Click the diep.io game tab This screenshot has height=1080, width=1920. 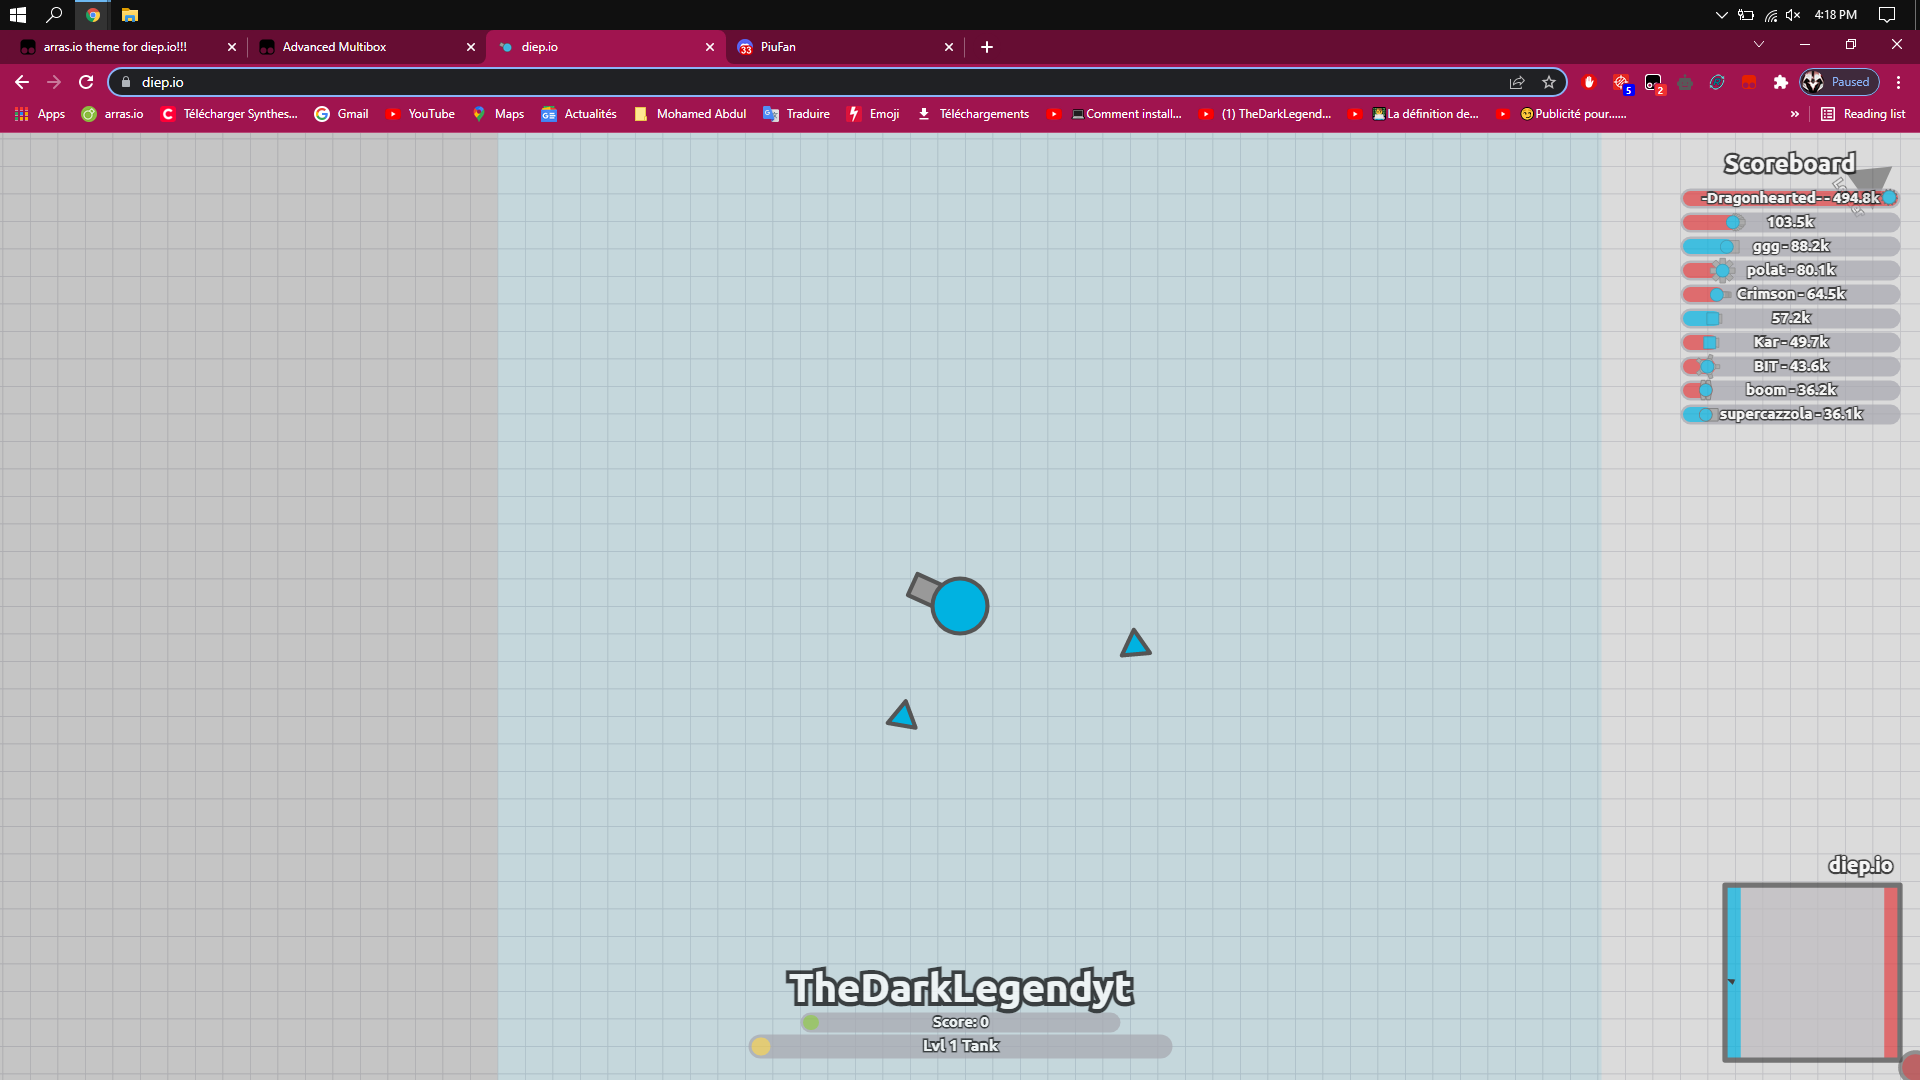pyautogui.click(x=609, y=47)
